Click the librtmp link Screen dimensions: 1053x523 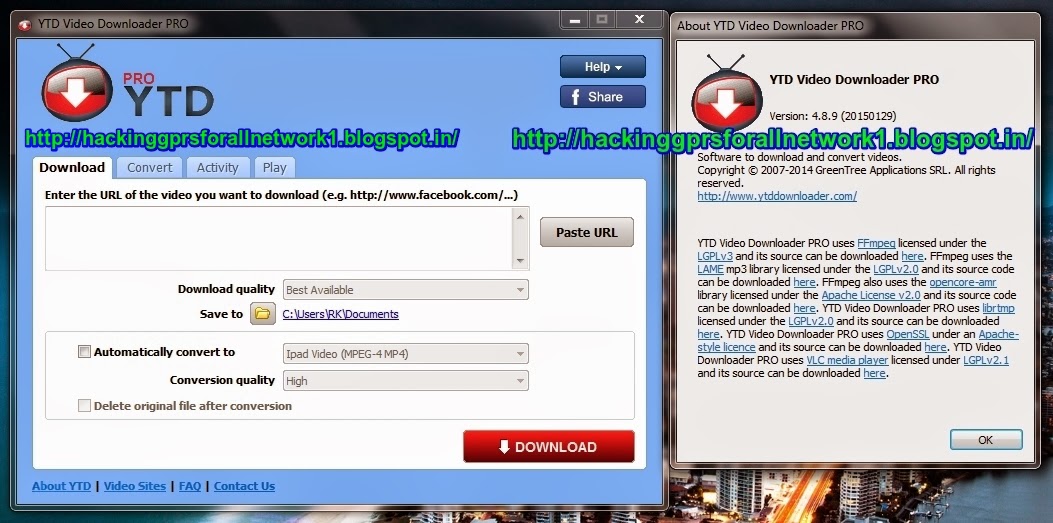click(998, 308)
